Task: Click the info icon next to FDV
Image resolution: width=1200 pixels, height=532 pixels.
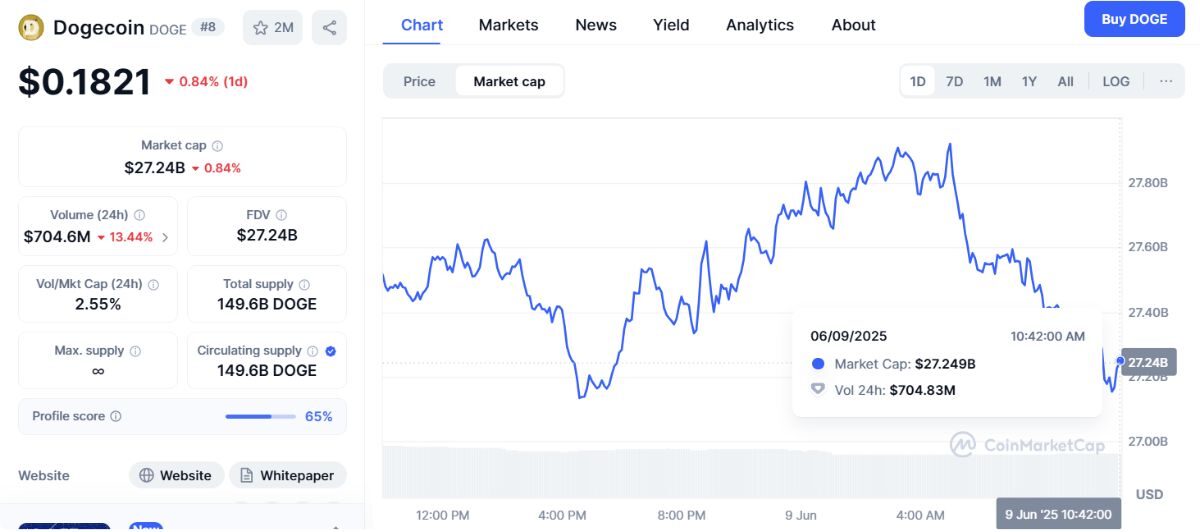Action: click(282, 215)
